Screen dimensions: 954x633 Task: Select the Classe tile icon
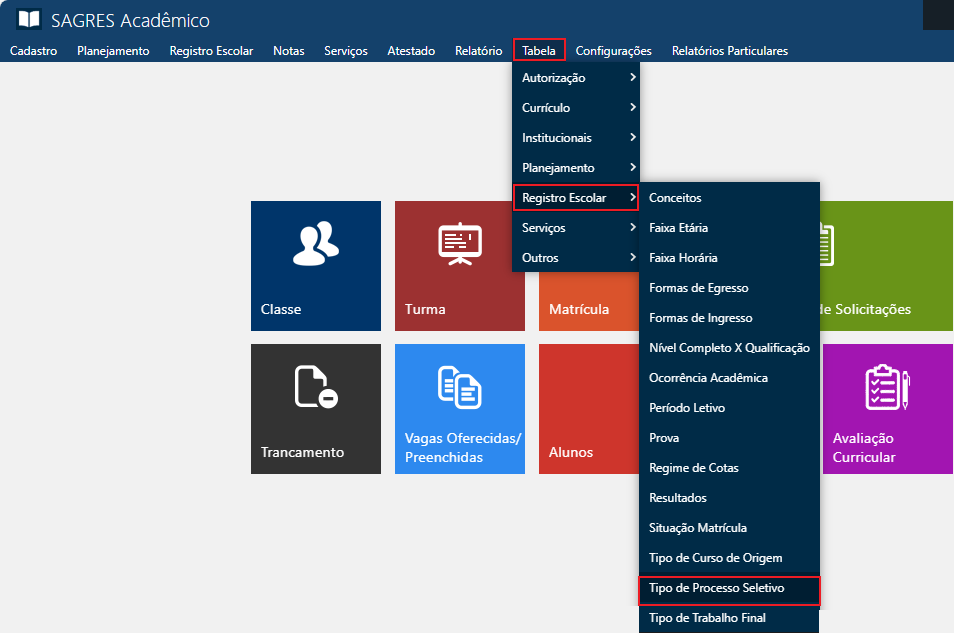point(315,241)
